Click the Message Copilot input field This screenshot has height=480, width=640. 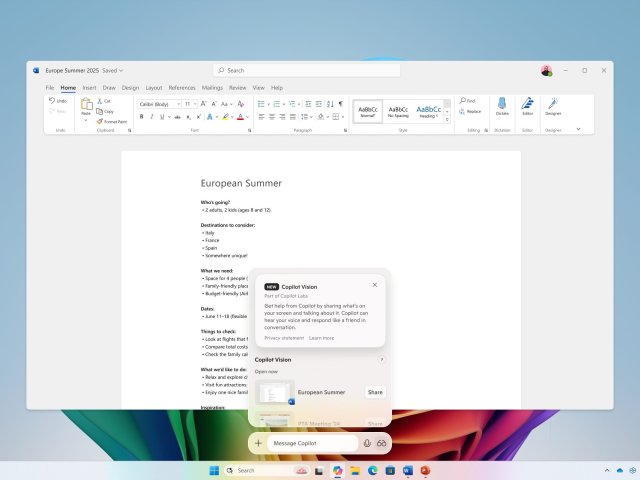tap(313, 443)
